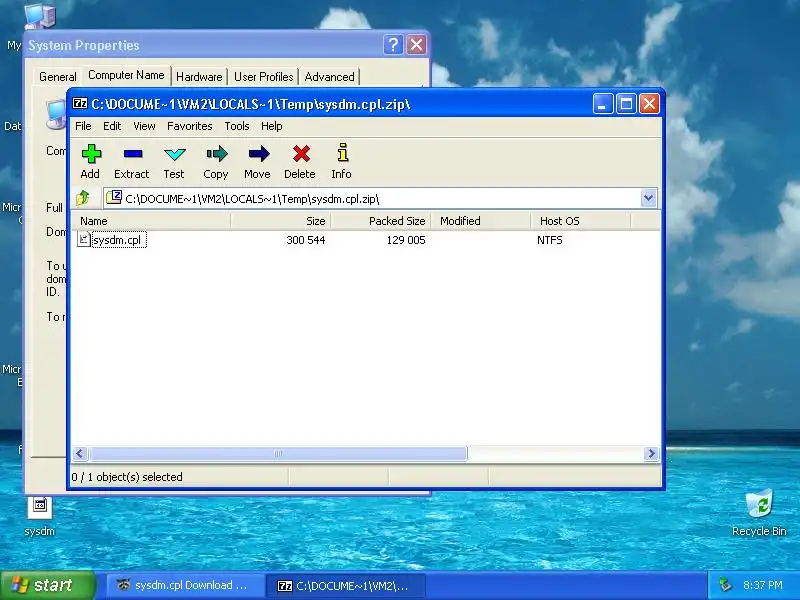Click the horizontal scrollbar thumb
The height and width of the screenshot is (600, 800).
[x=278, y=453]
